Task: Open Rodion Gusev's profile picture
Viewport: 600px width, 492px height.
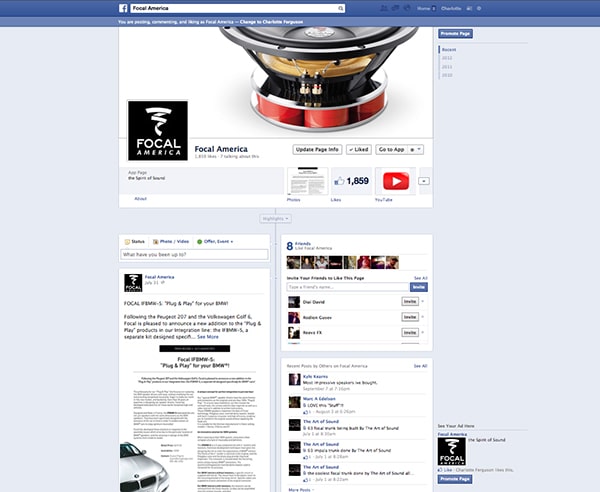Action: coord(294,317)
